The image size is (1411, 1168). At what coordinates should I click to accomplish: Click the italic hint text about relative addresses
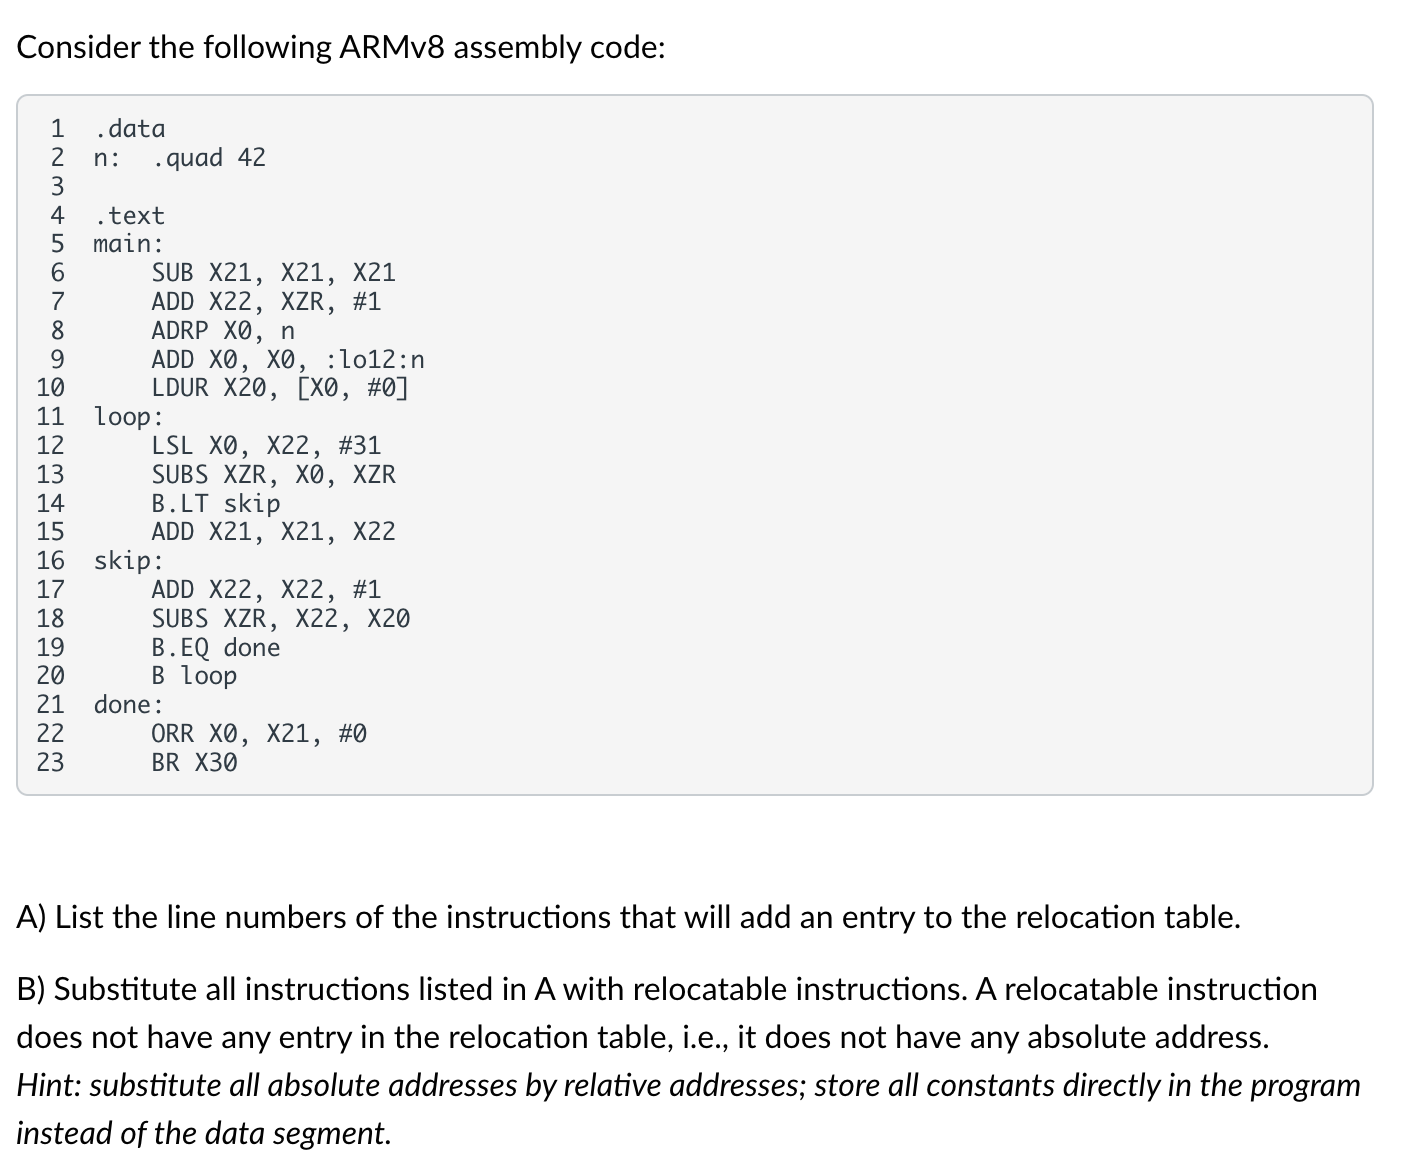689,1109
